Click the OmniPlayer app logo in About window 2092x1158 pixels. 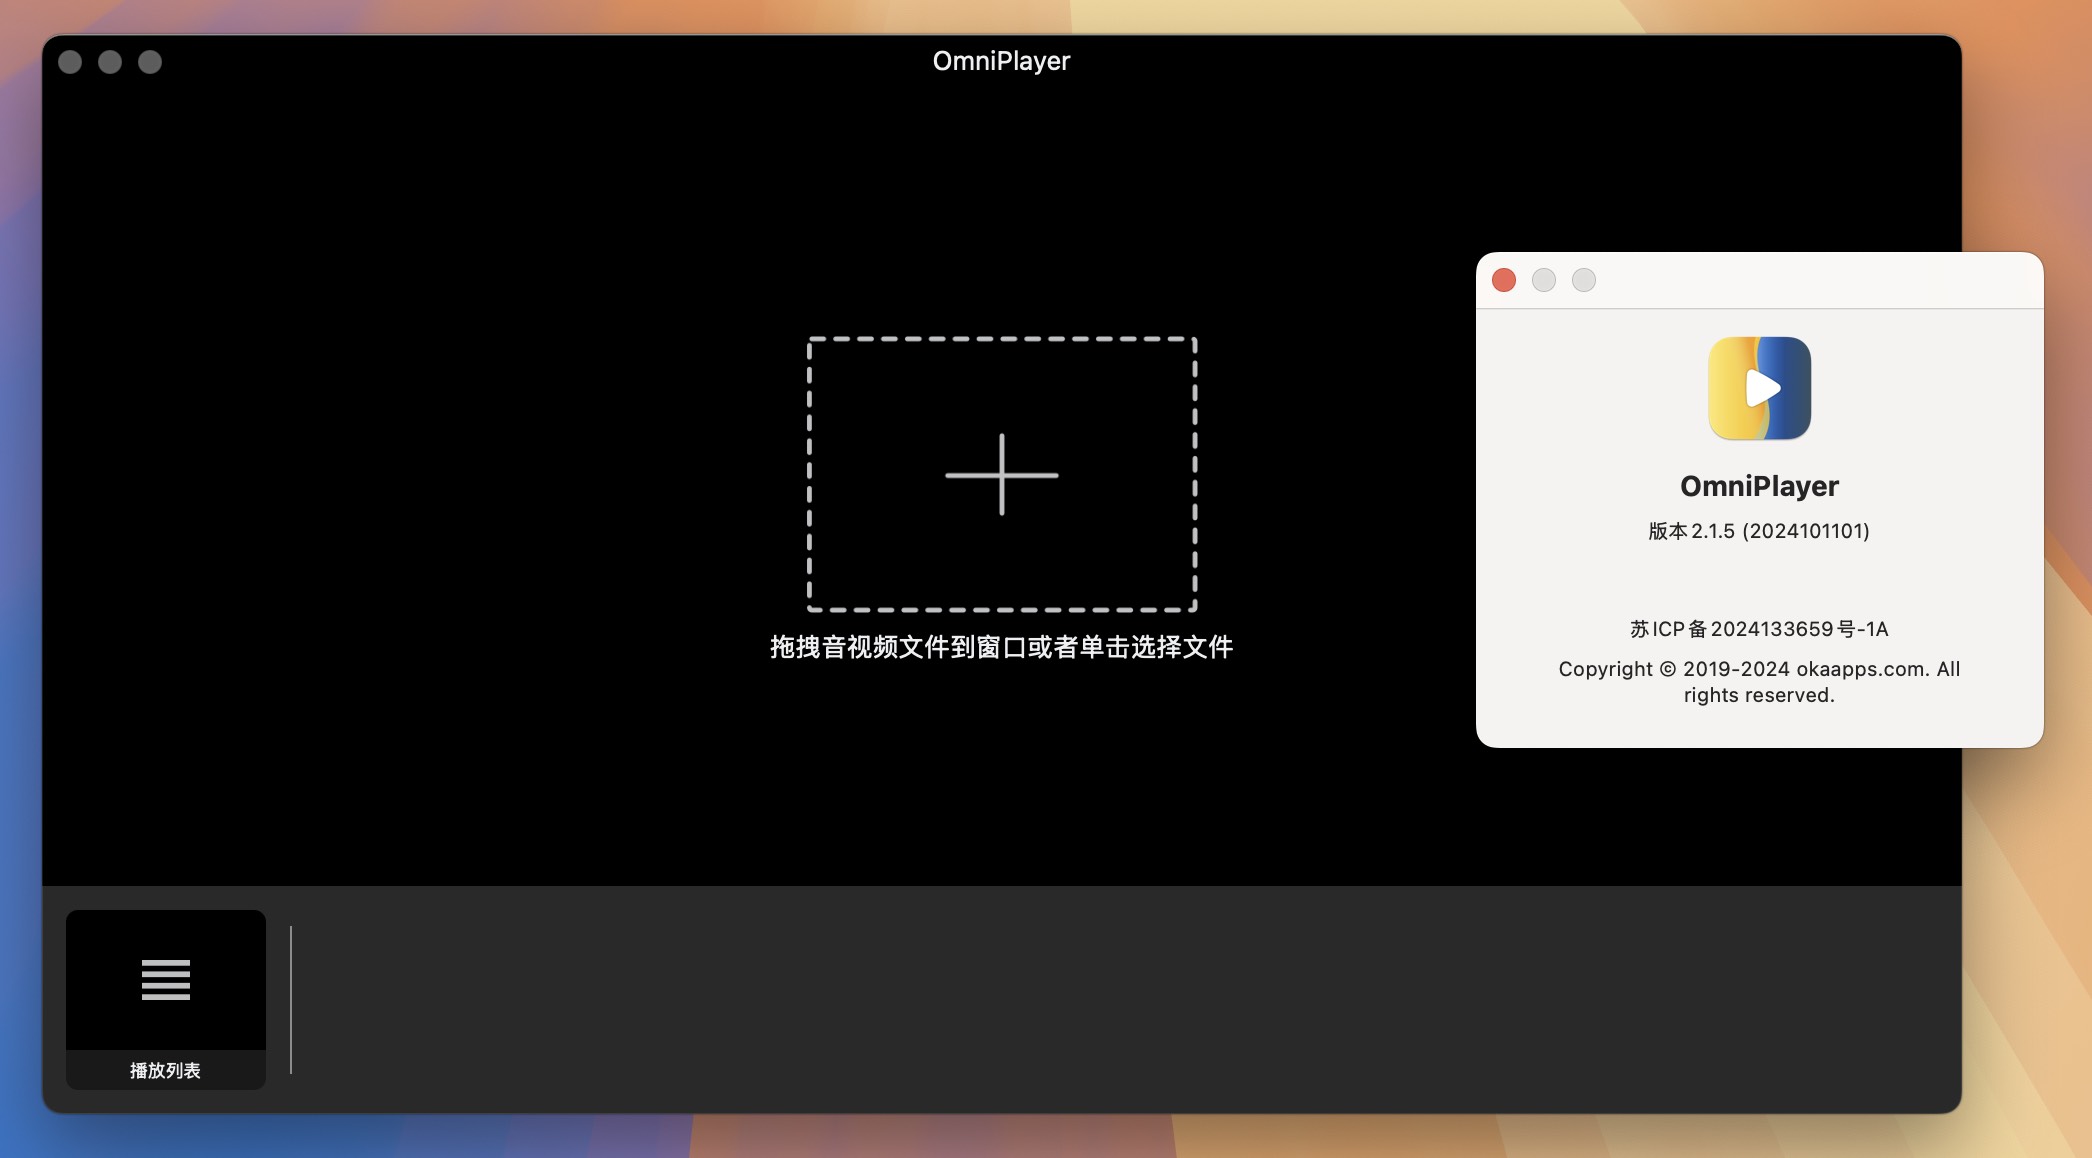click(1759, 388)
